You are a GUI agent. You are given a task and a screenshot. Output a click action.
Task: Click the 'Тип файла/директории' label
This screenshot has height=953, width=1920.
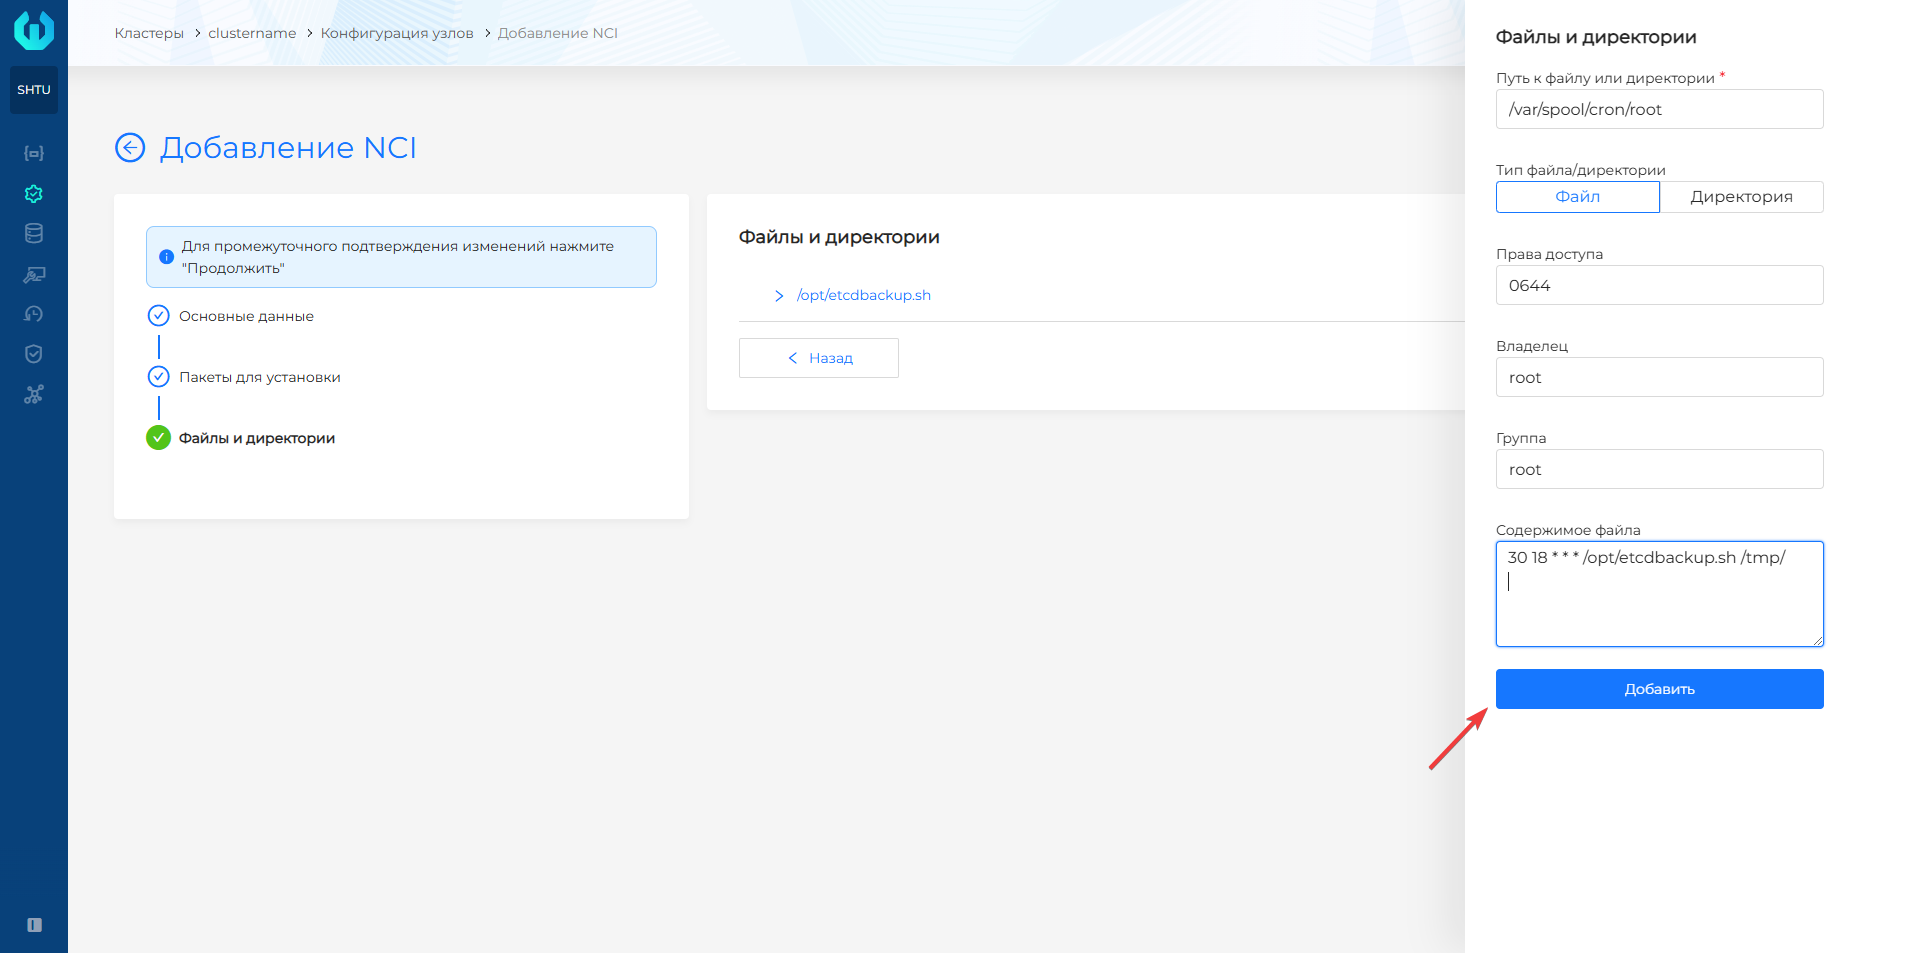coord(1581,170)
